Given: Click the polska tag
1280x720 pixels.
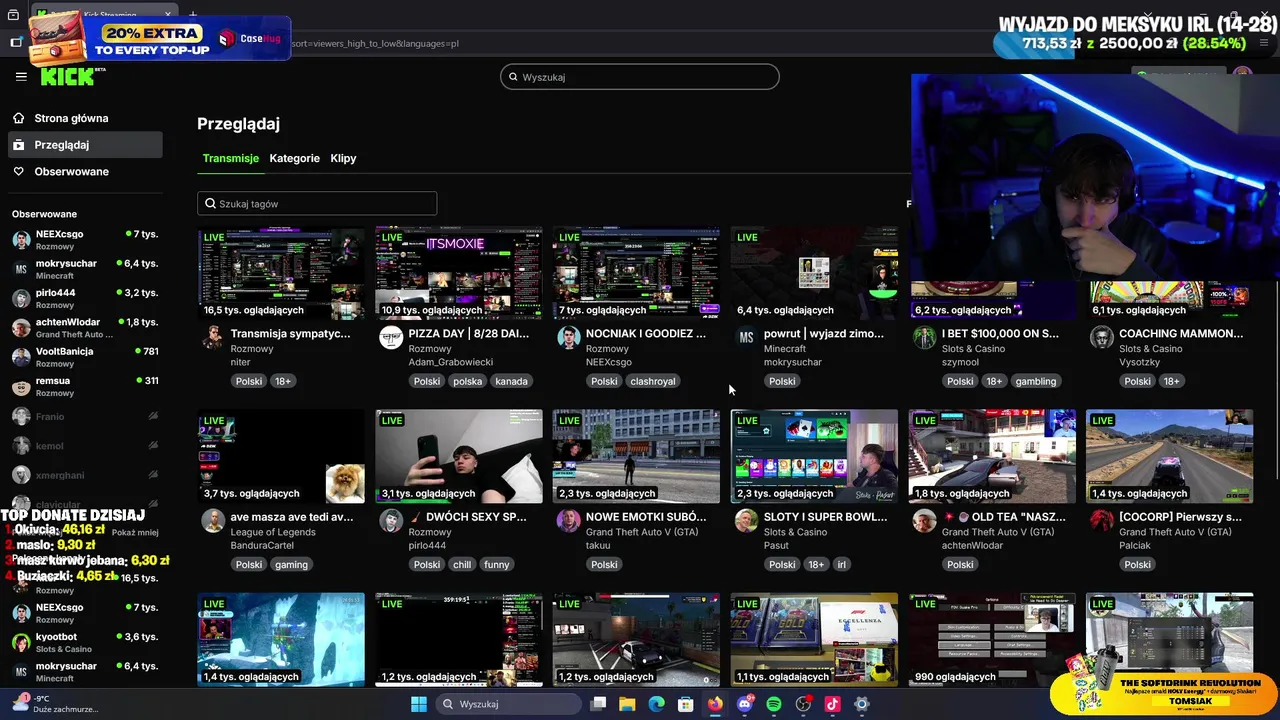Looking at the screenshot, I should click(x=467, y=381).
